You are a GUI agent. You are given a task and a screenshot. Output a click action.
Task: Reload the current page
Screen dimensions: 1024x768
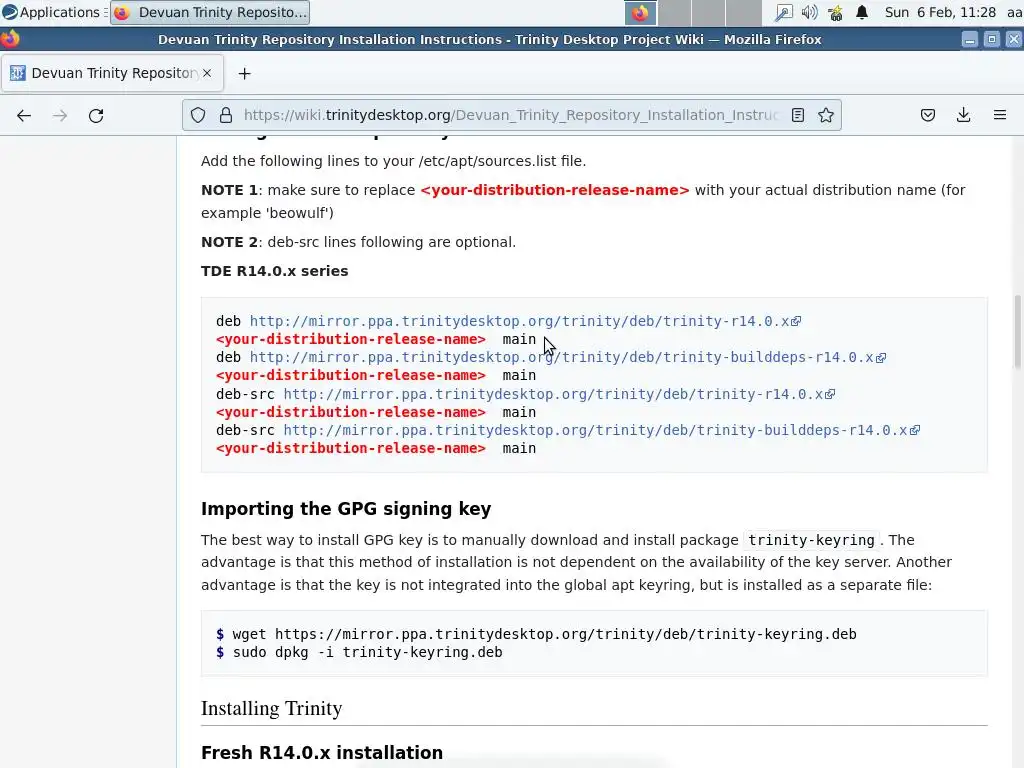[96, 116]
